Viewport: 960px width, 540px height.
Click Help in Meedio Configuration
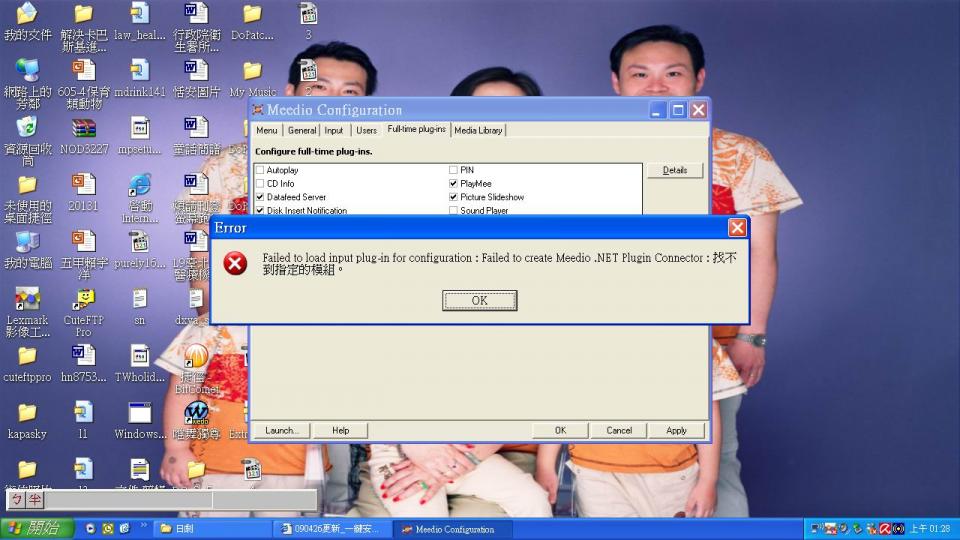340,430
